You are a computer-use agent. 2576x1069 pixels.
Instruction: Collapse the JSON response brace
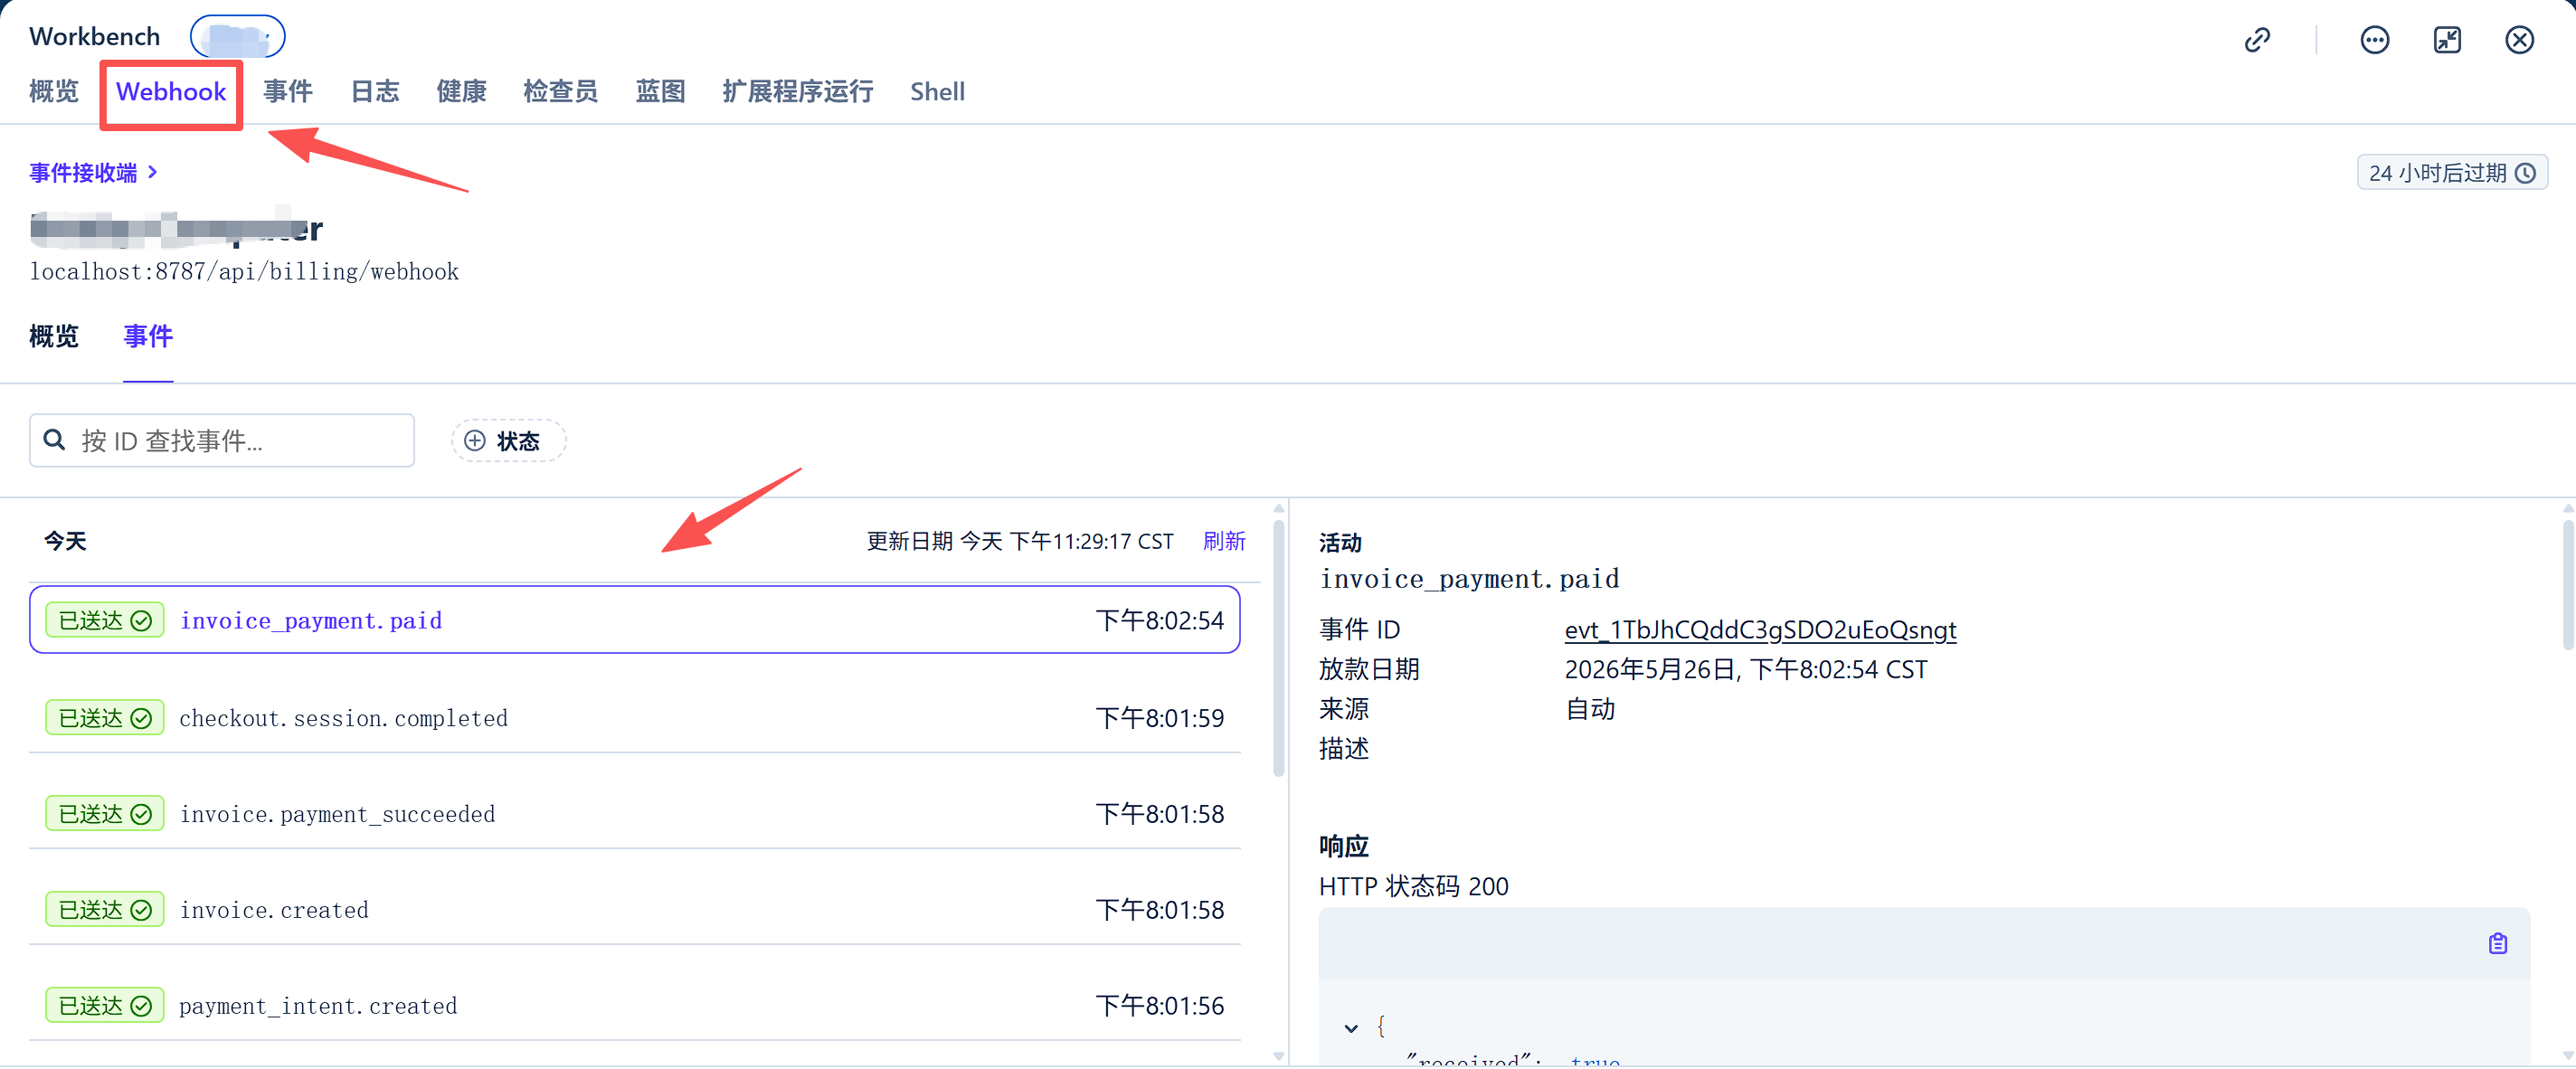click(1351, 1028)
